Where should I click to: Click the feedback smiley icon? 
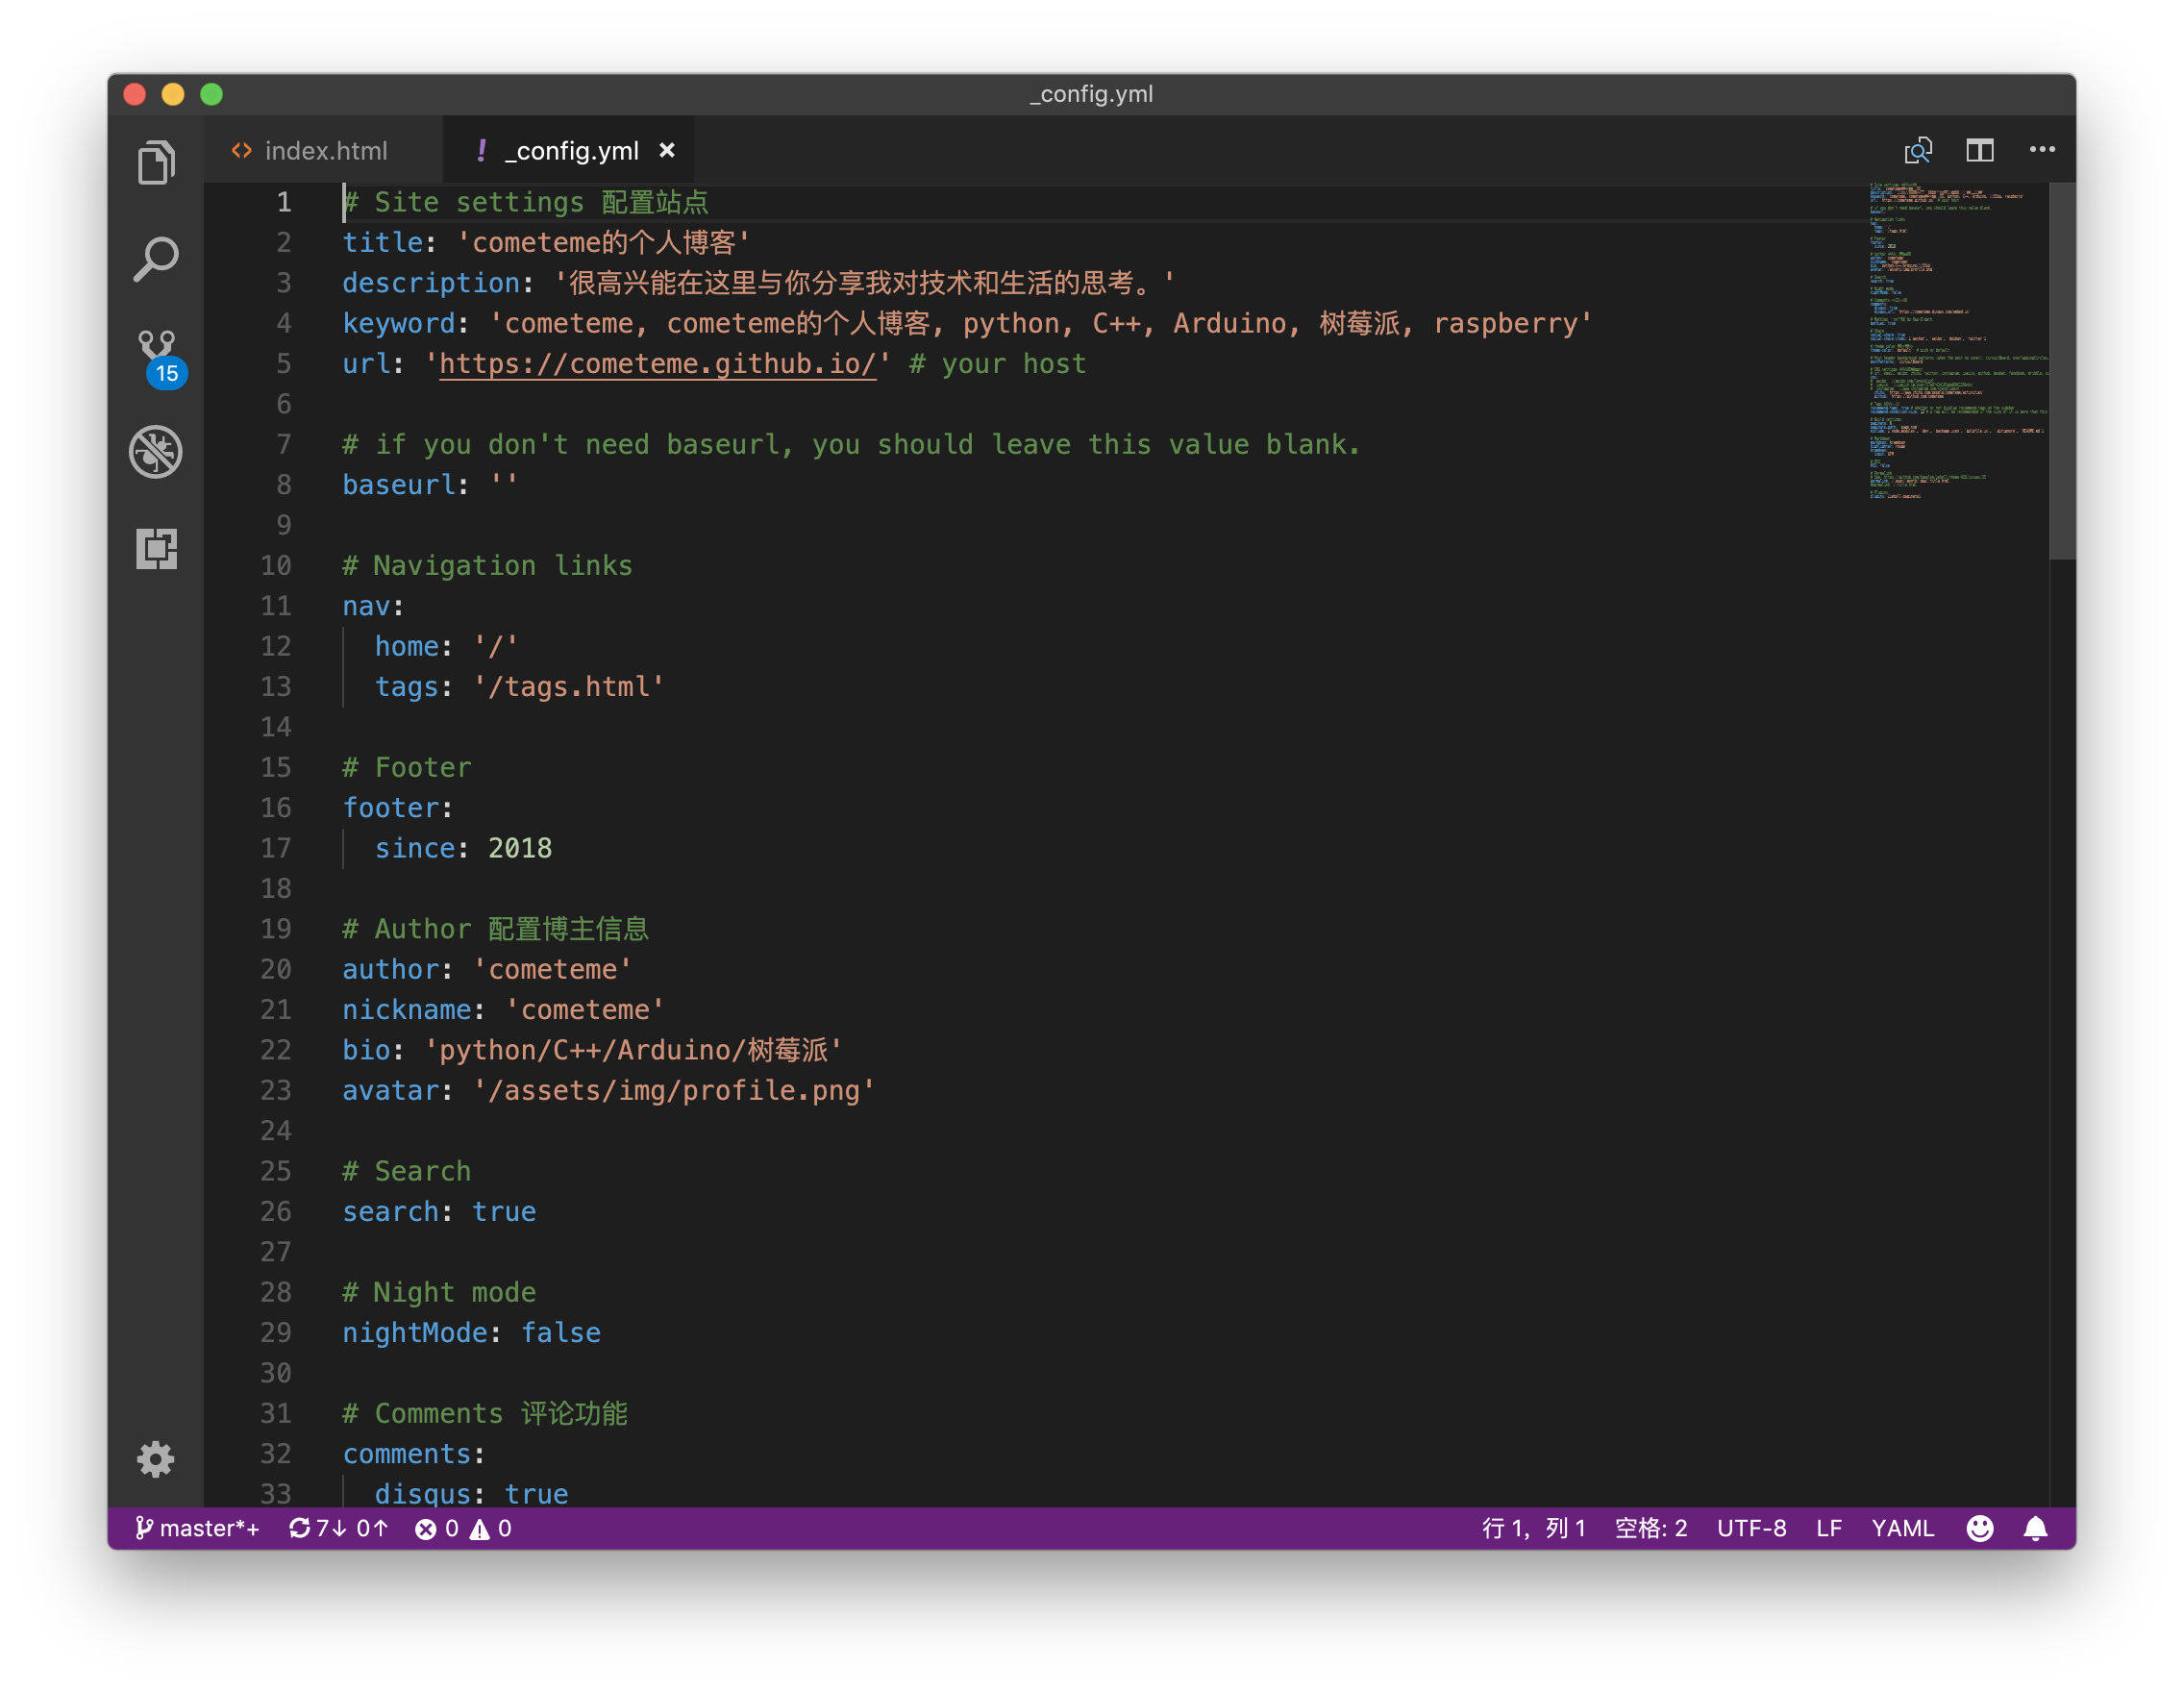[x=1979, y=1528]
